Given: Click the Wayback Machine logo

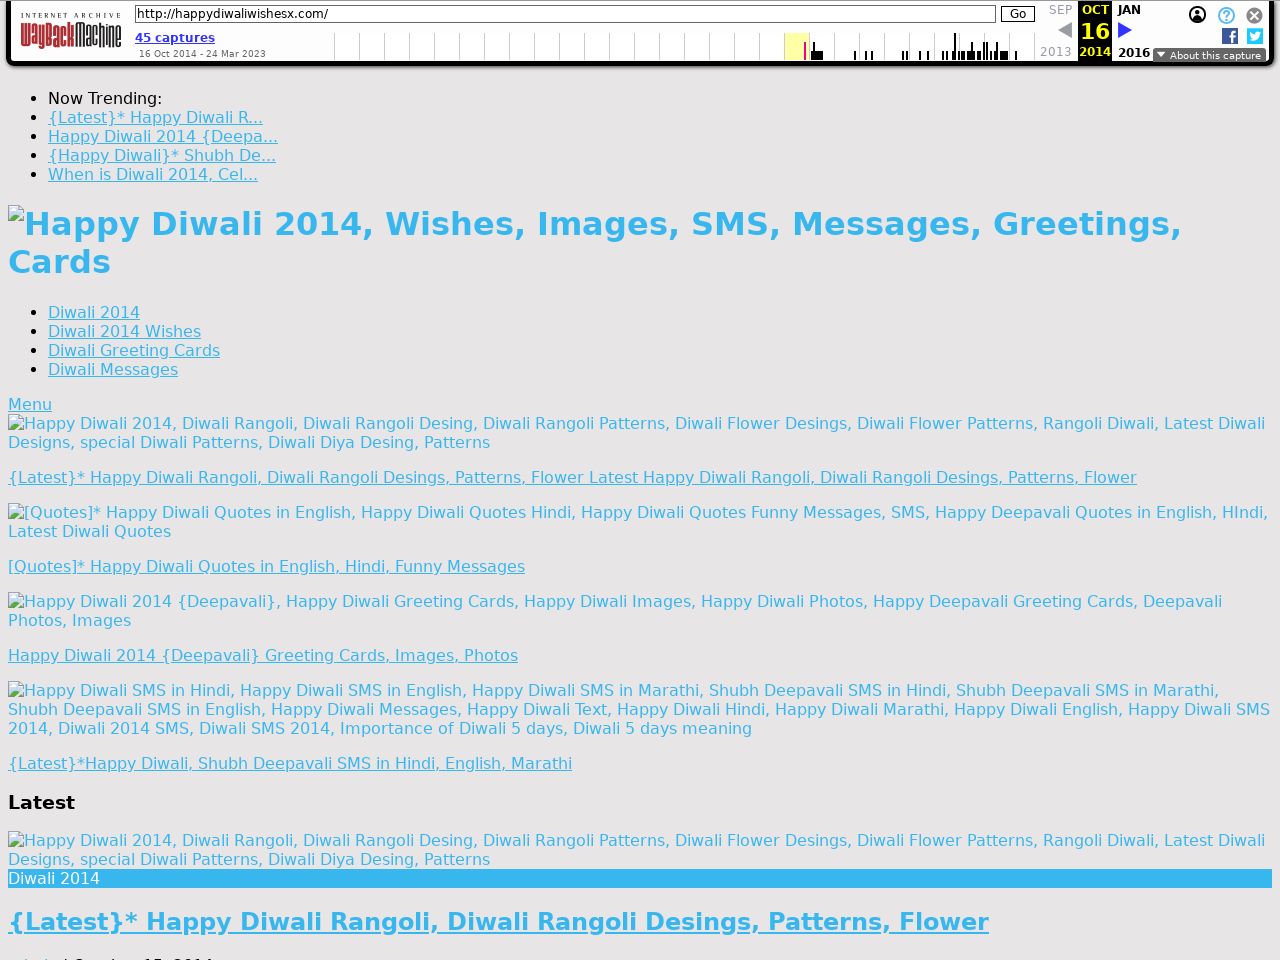Looking at the screenshot, I should point(71,32).
